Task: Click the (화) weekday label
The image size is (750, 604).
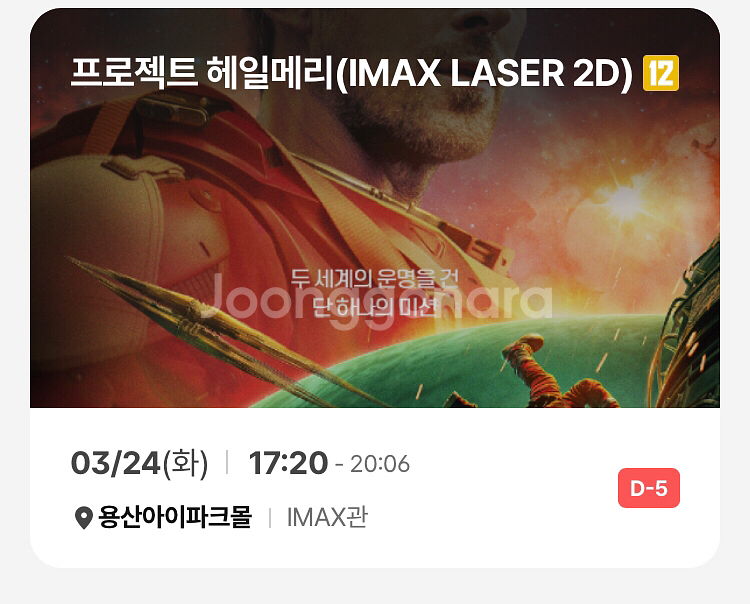Action: pos(185,464)
